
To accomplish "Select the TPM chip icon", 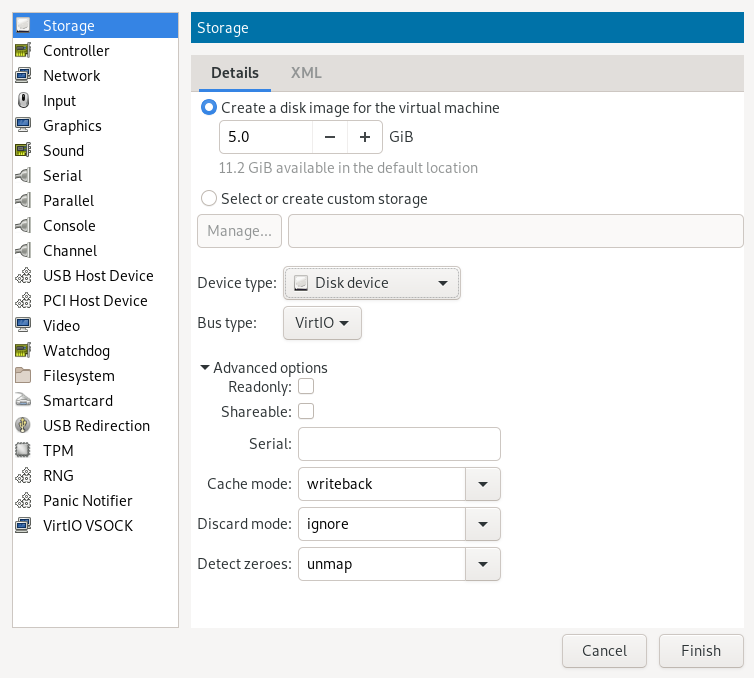I will pyautogui.click(x=24, y=451).
